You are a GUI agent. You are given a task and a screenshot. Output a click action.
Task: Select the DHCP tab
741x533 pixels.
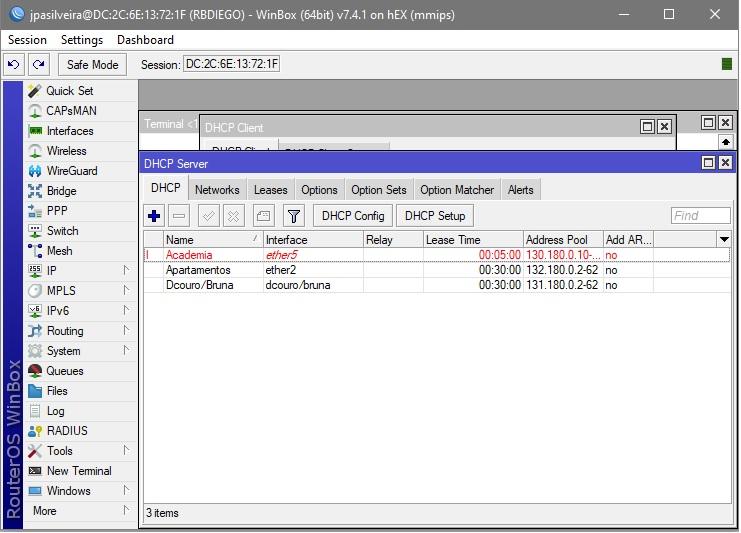pos(165,188)
